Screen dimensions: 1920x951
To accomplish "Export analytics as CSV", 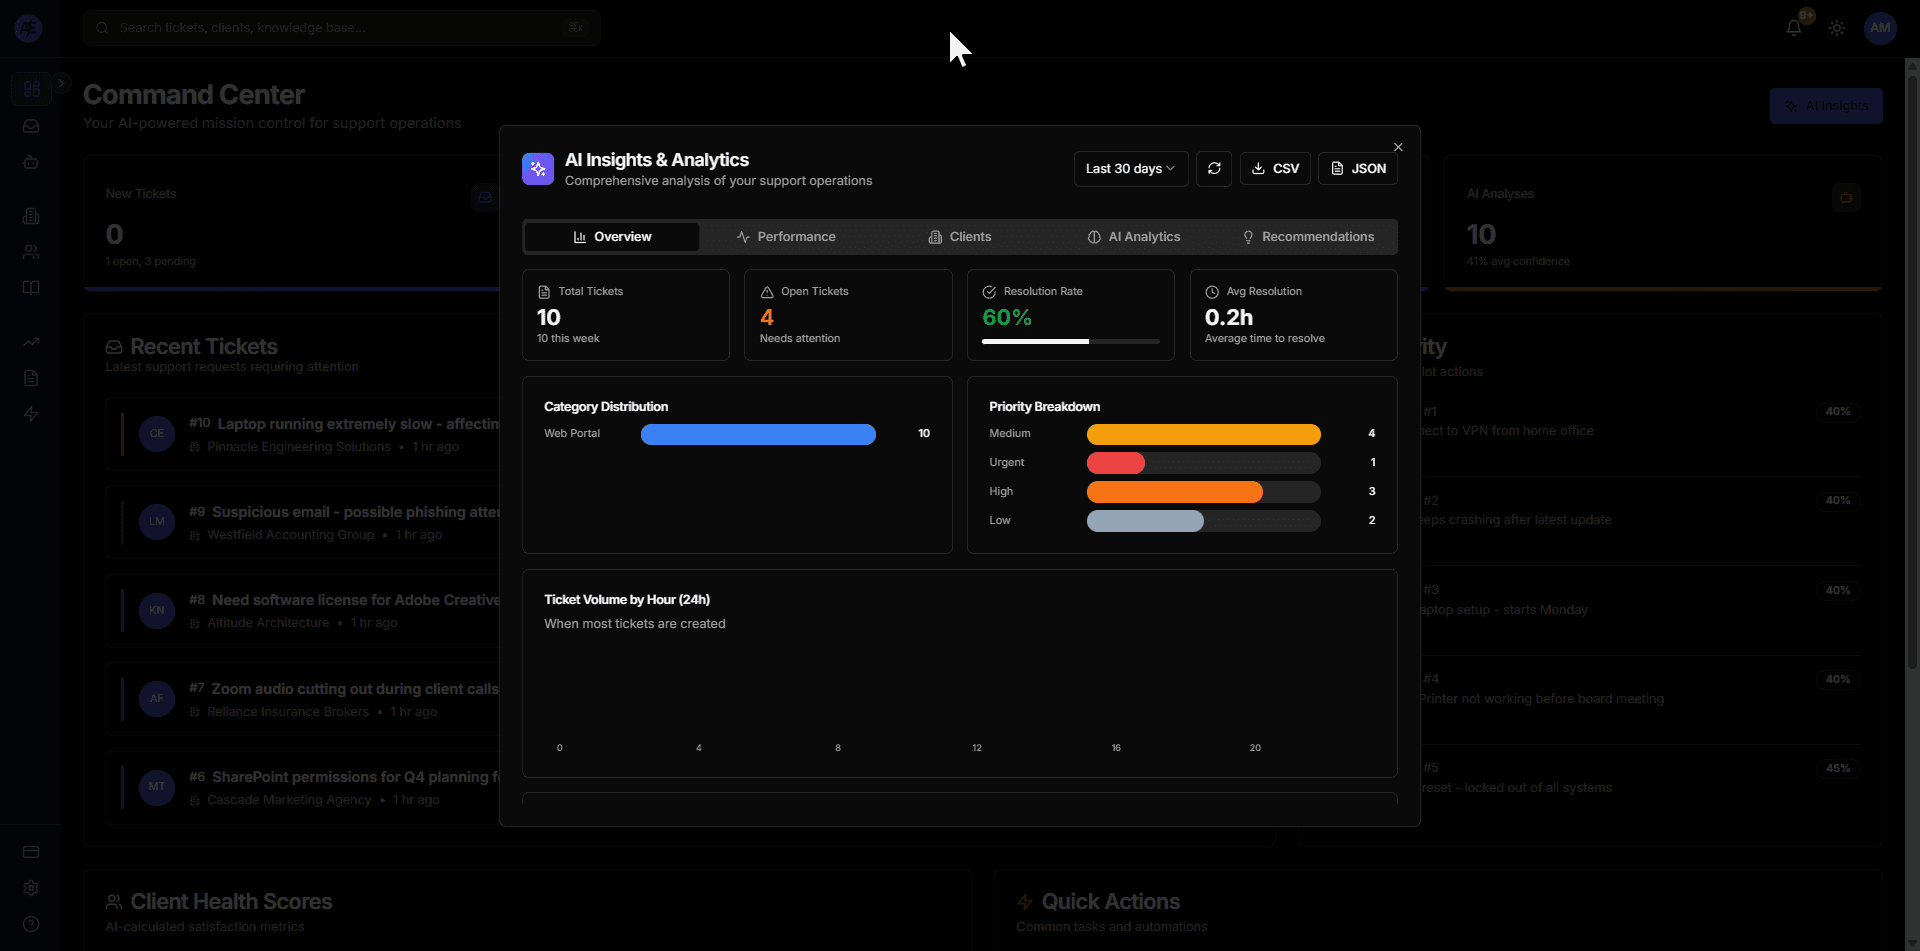I will pos(1275,168).
